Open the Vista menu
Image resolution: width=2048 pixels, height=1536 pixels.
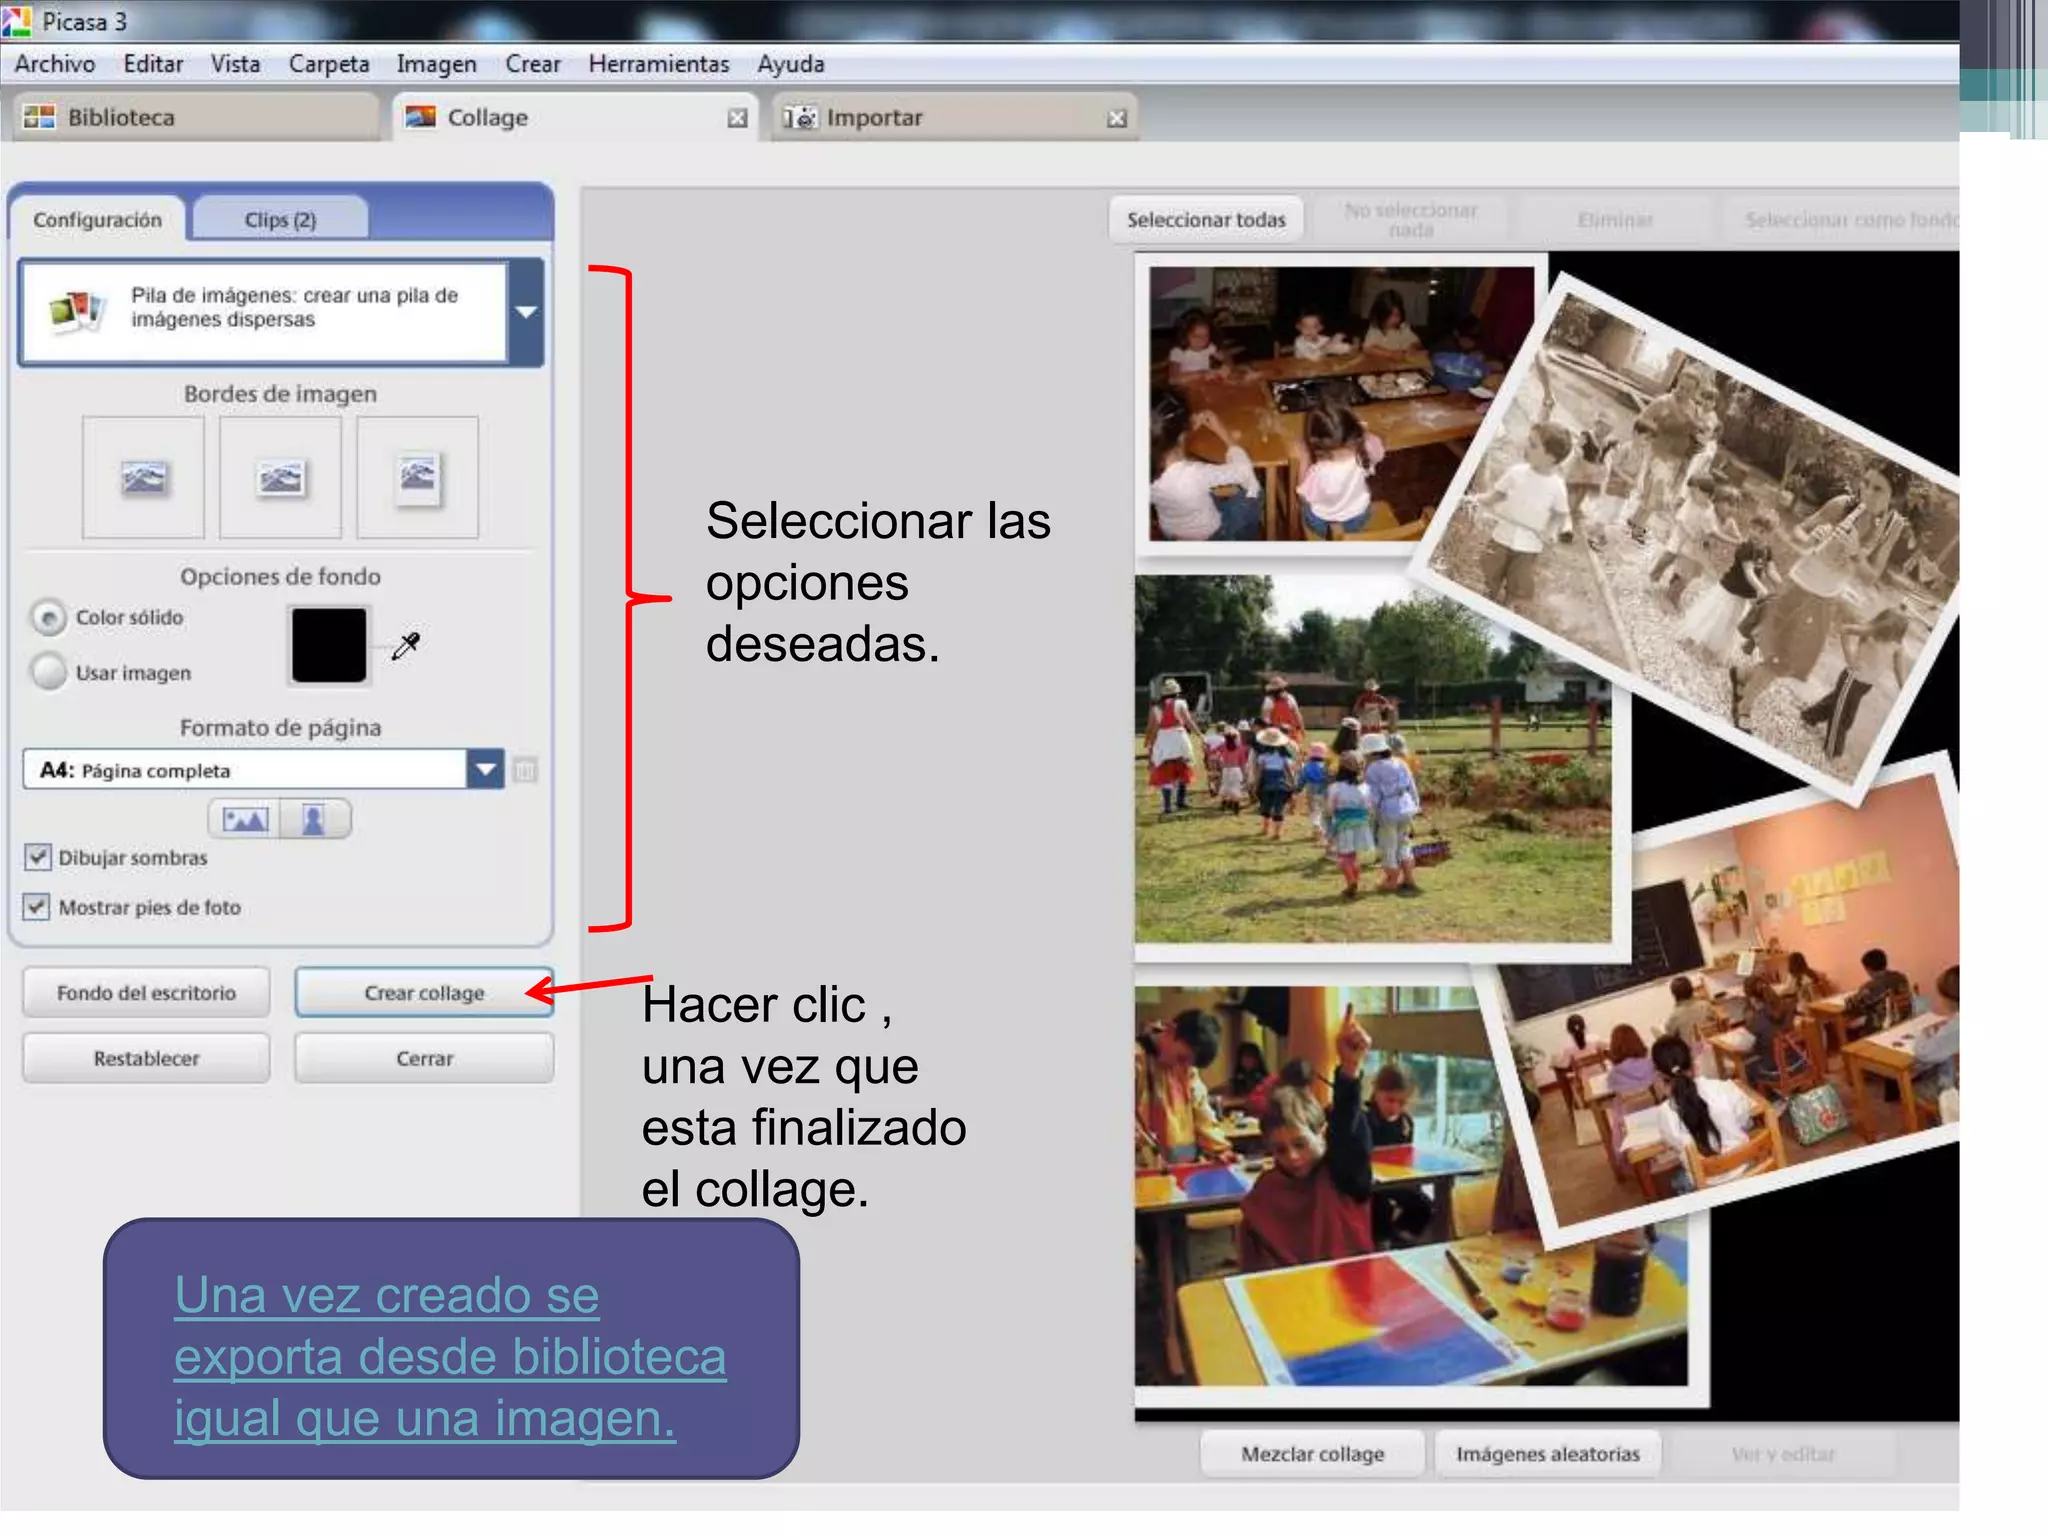coord(235,64)
